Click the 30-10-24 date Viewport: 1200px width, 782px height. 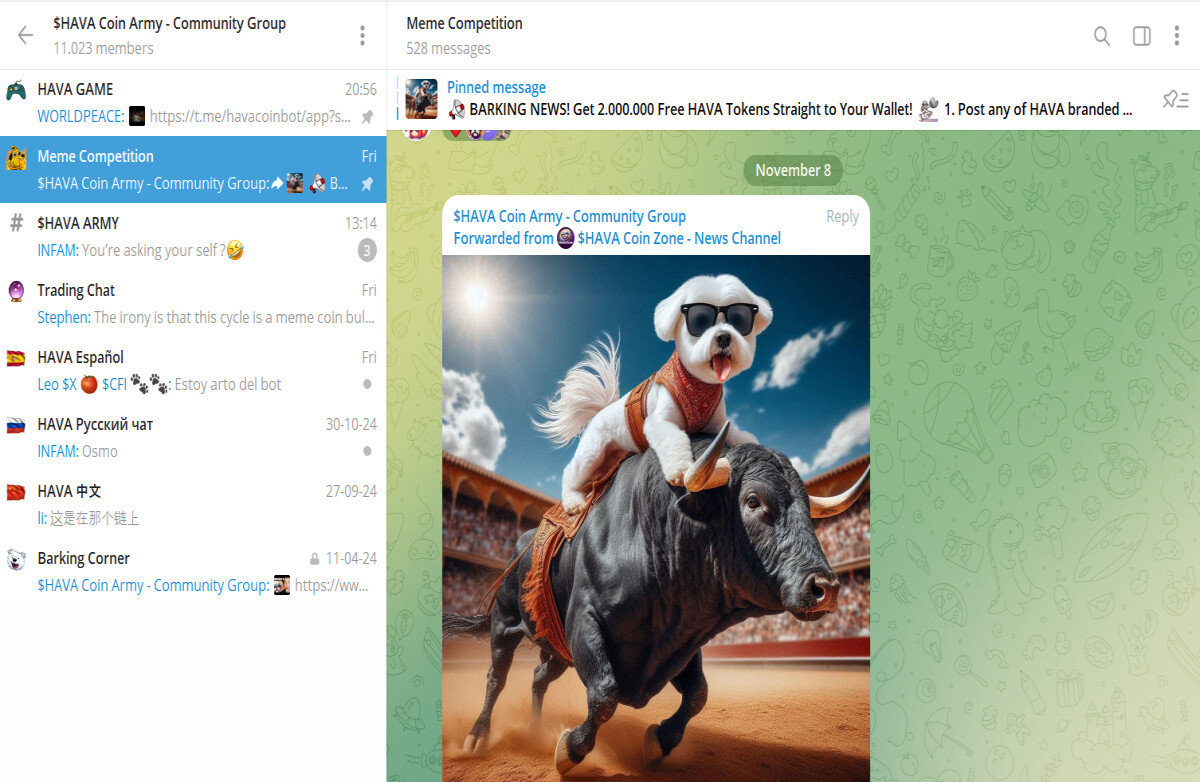click(351, 425)
